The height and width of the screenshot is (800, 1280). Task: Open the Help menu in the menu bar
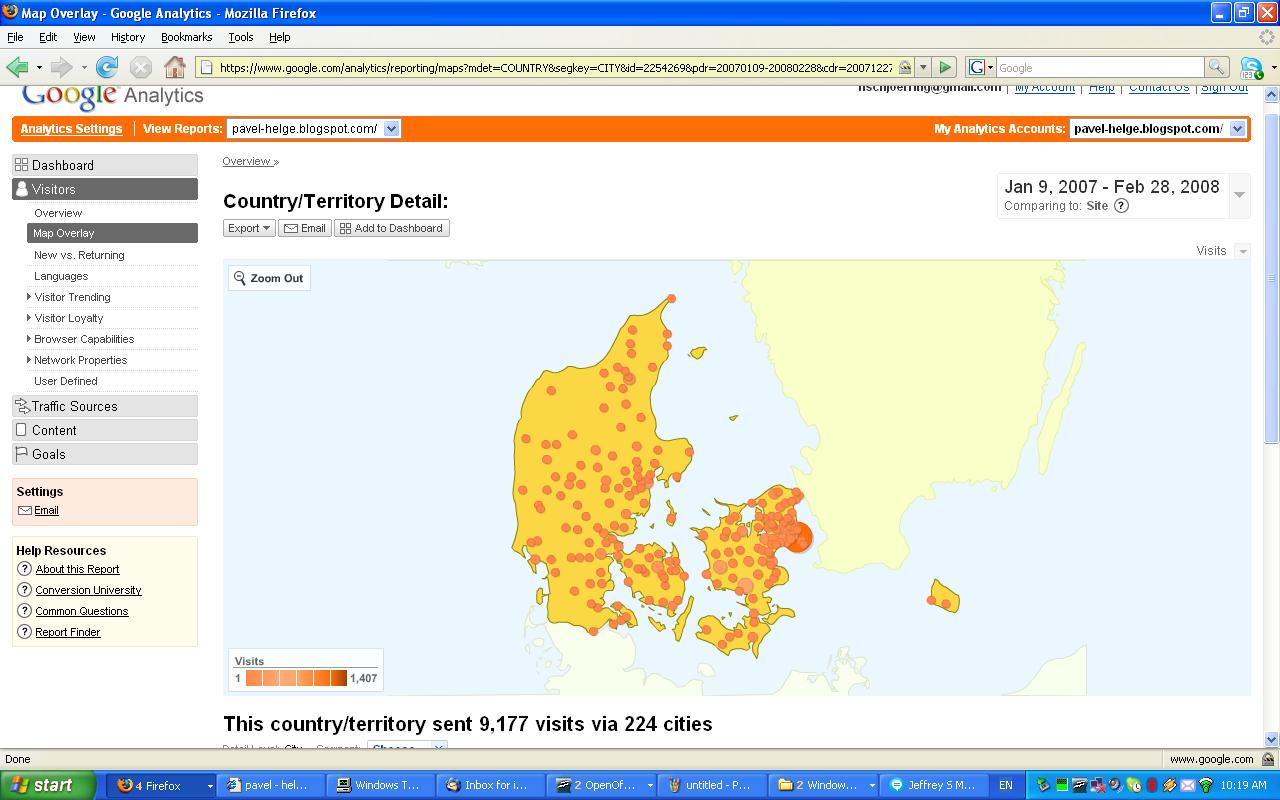coord(280,37)
